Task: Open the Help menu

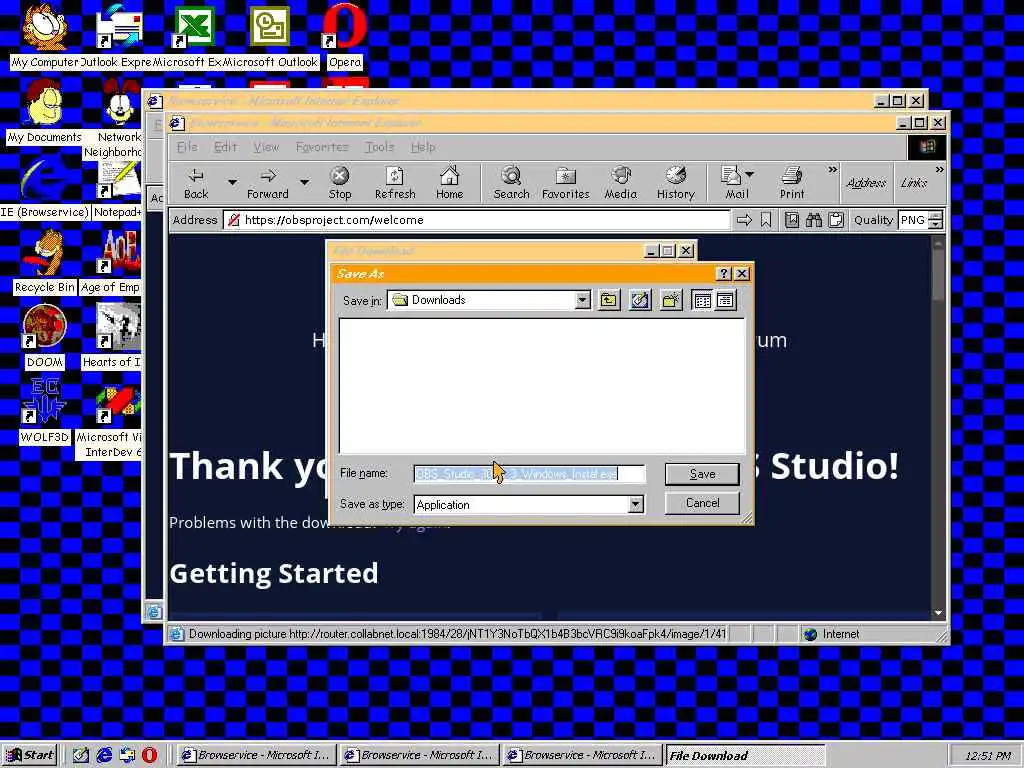Action: pyautogui.click(x=423, y=147)
